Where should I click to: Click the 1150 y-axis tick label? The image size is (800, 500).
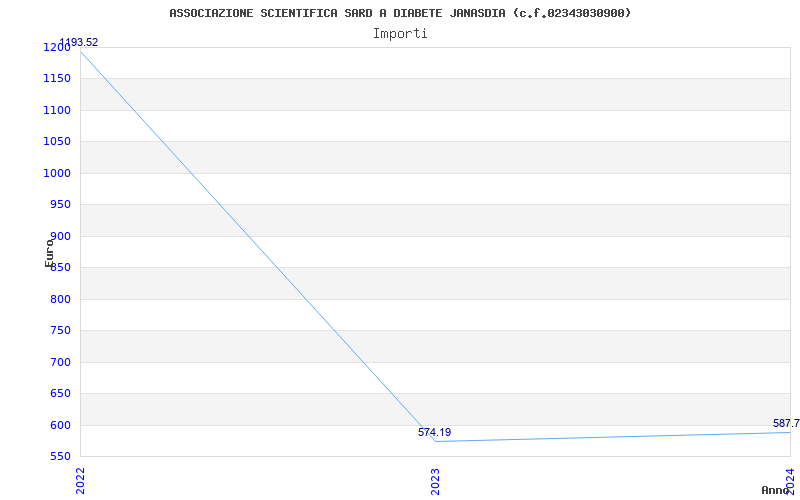[x=57, y=79]
